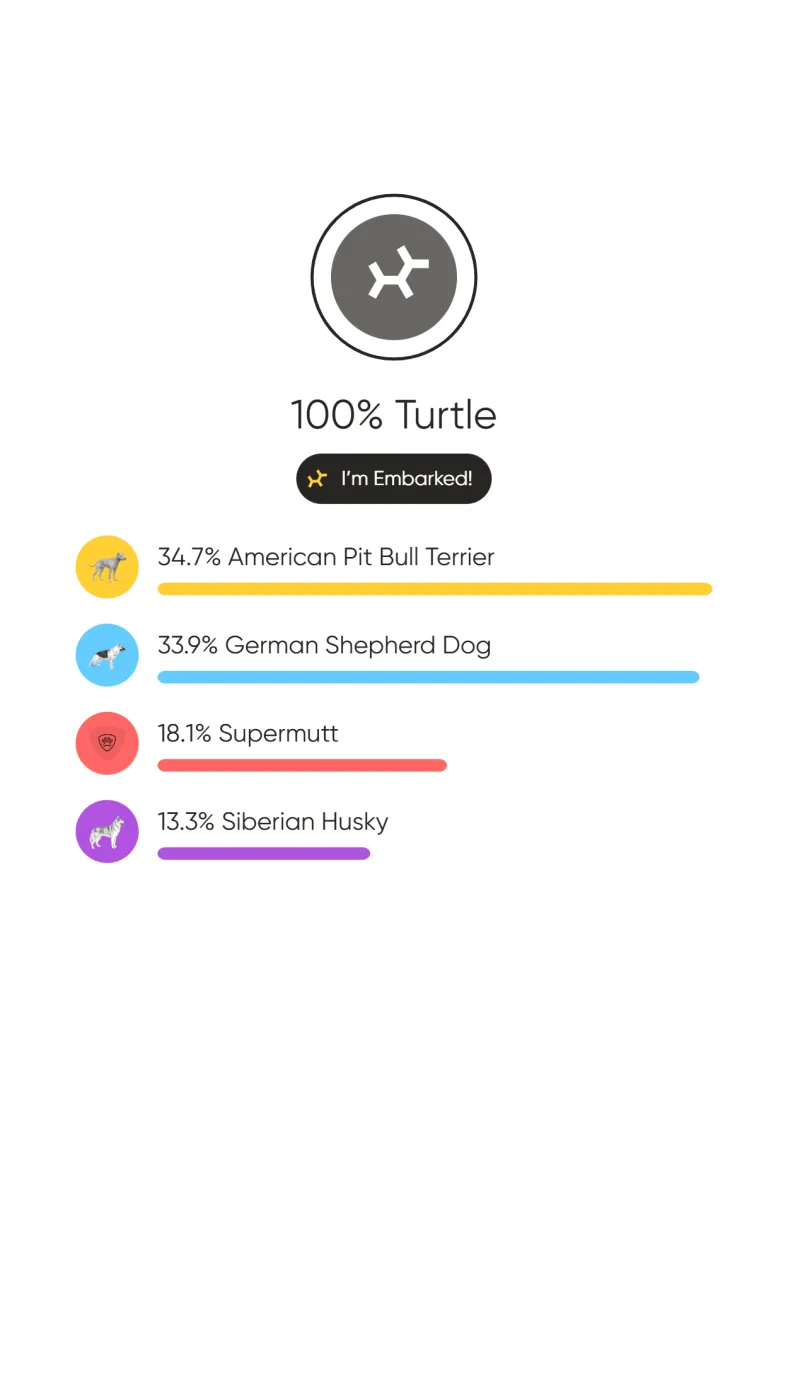
Task: Click the 34.7% percentage value
Action: pyautogui.click(x=189, y=557)
